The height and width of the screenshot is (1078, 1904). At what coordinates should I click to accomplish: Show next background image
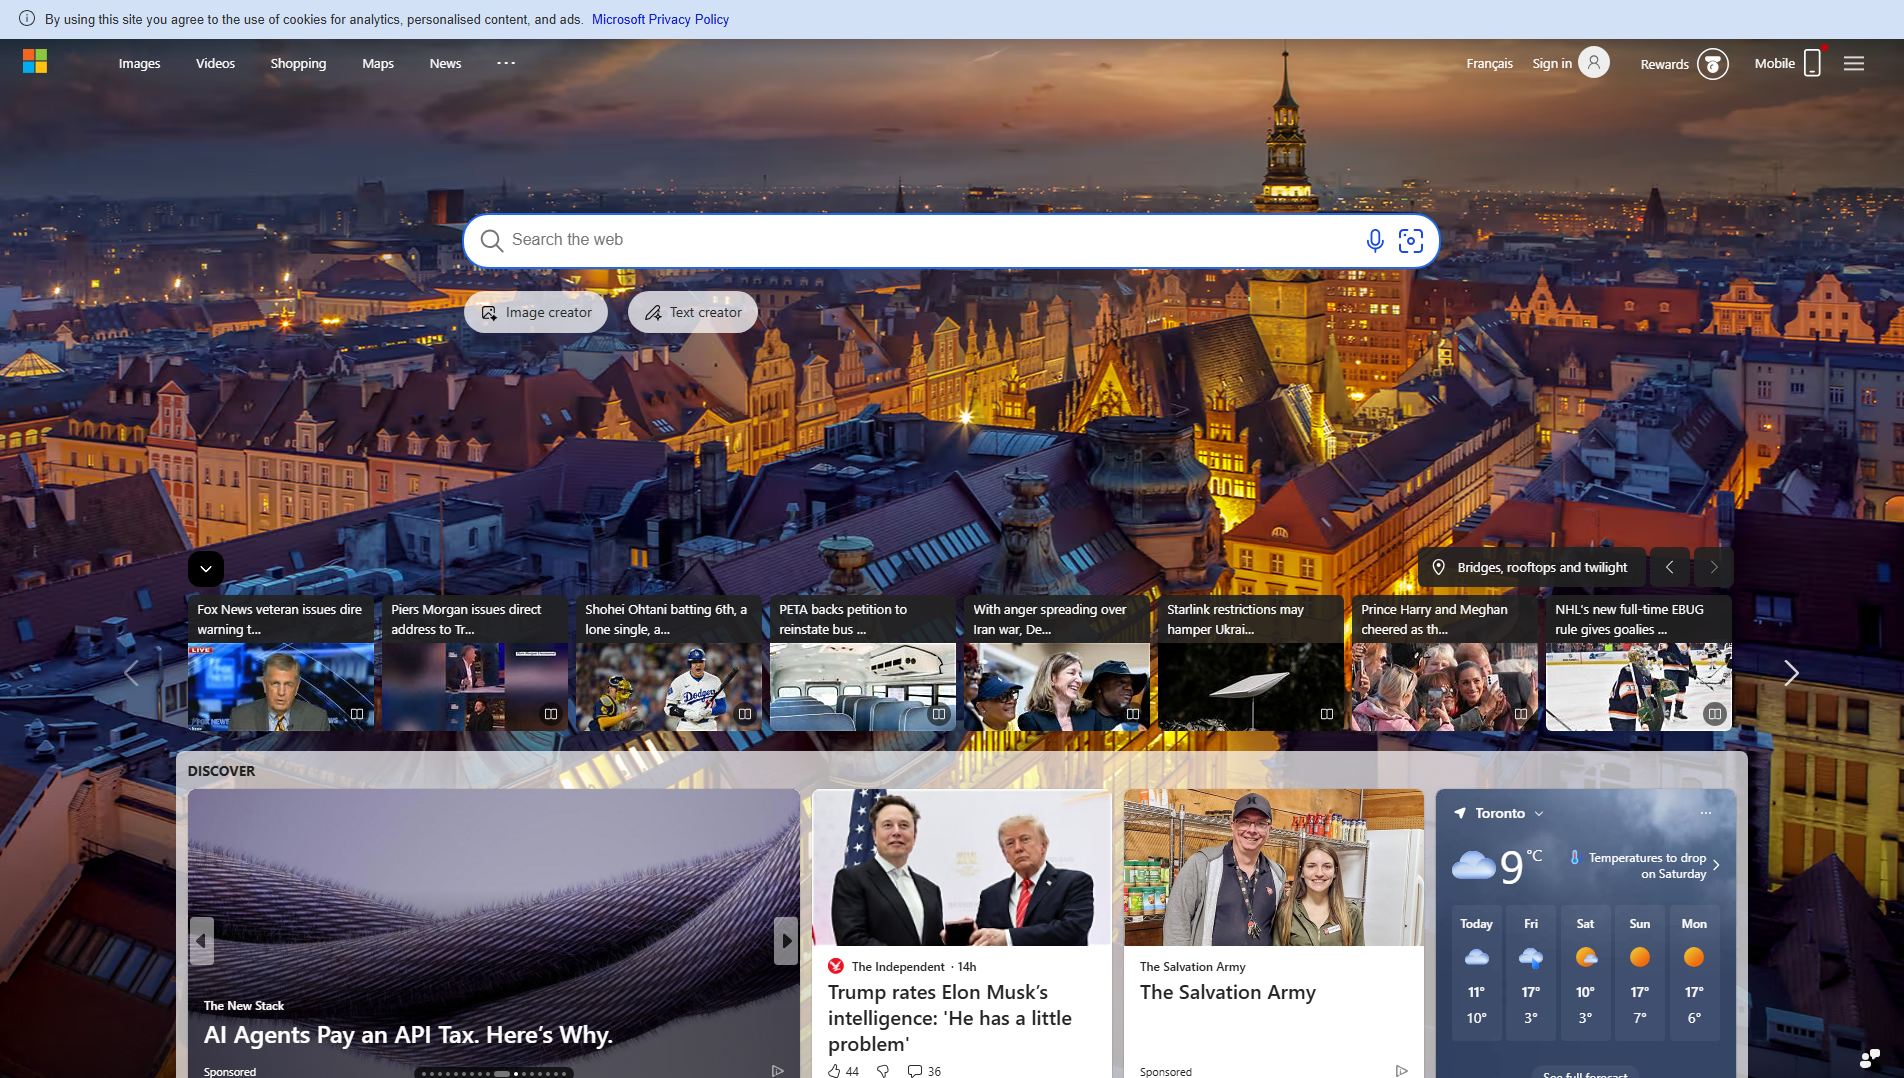[x=1714, y=567]
